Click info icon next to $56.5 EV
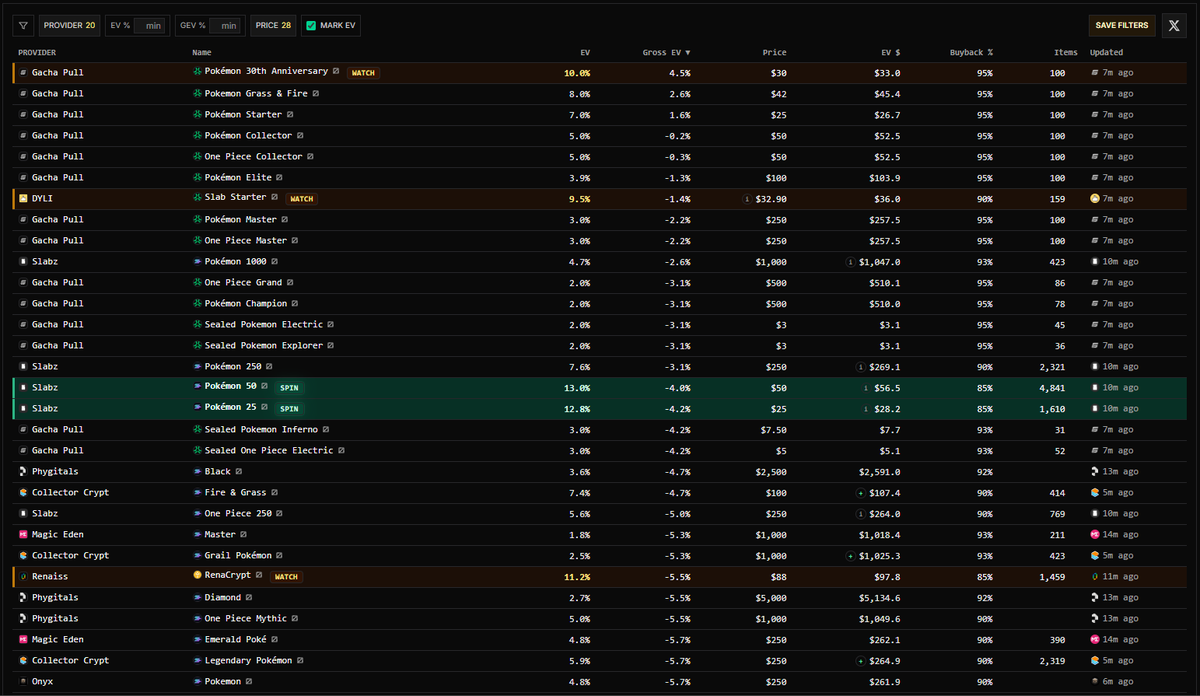 coord(866,387)
